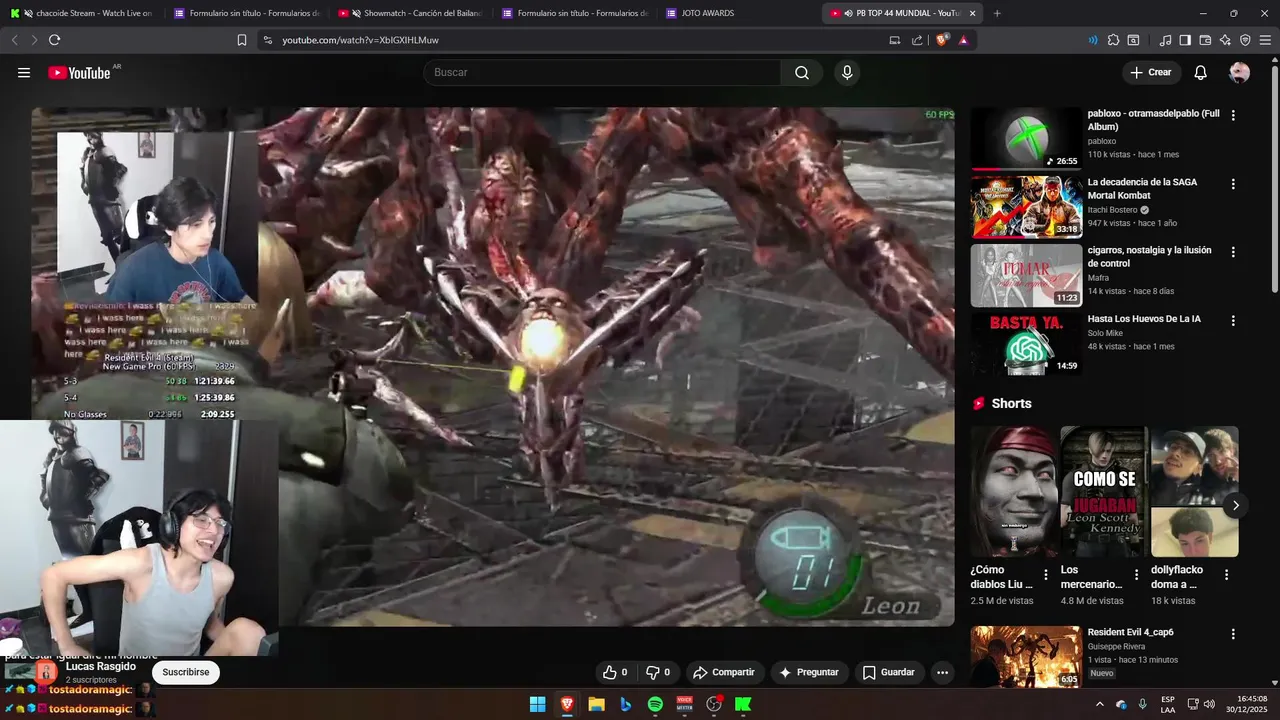Open pabloxo otramasdelpablo video thumbnail
Screen dimensions: 1280x720
tap(1026, 138)
